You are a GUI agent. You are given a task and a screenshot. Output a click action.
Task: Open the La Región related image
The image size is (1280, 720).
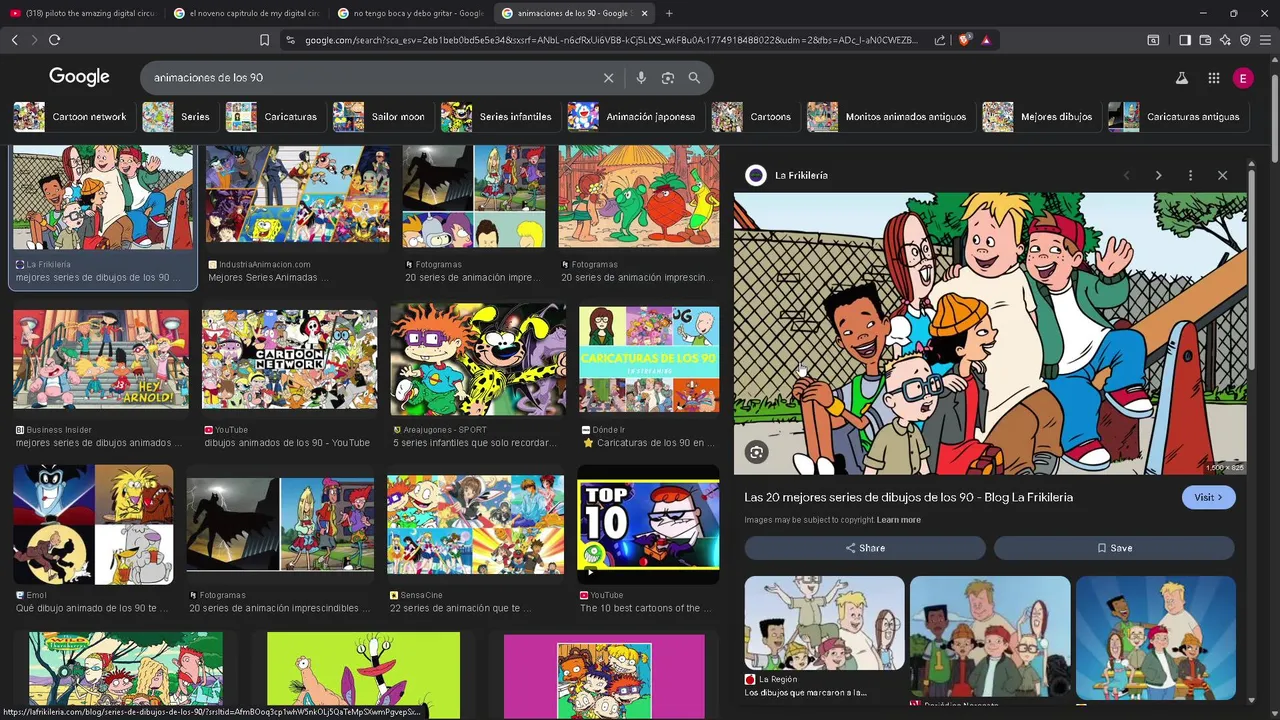(x=824, y=623)
